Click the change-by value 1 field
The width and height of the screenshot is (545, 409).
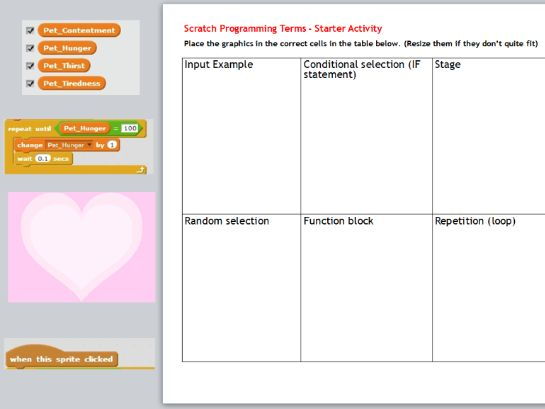[x=112, y=145]
